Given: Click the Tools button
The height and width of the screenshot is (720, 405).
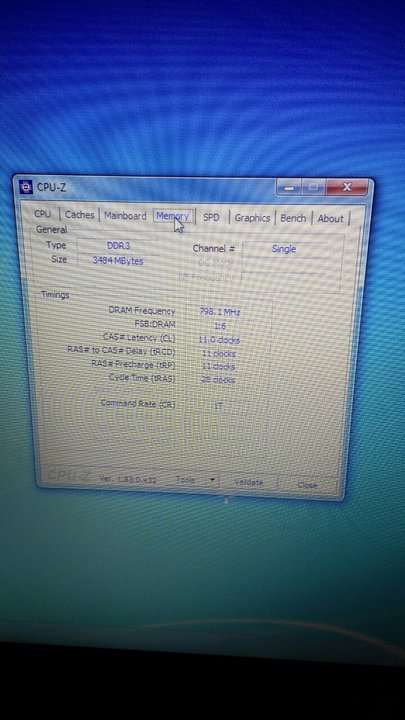Looking at the screenshot, I should 186,479.
